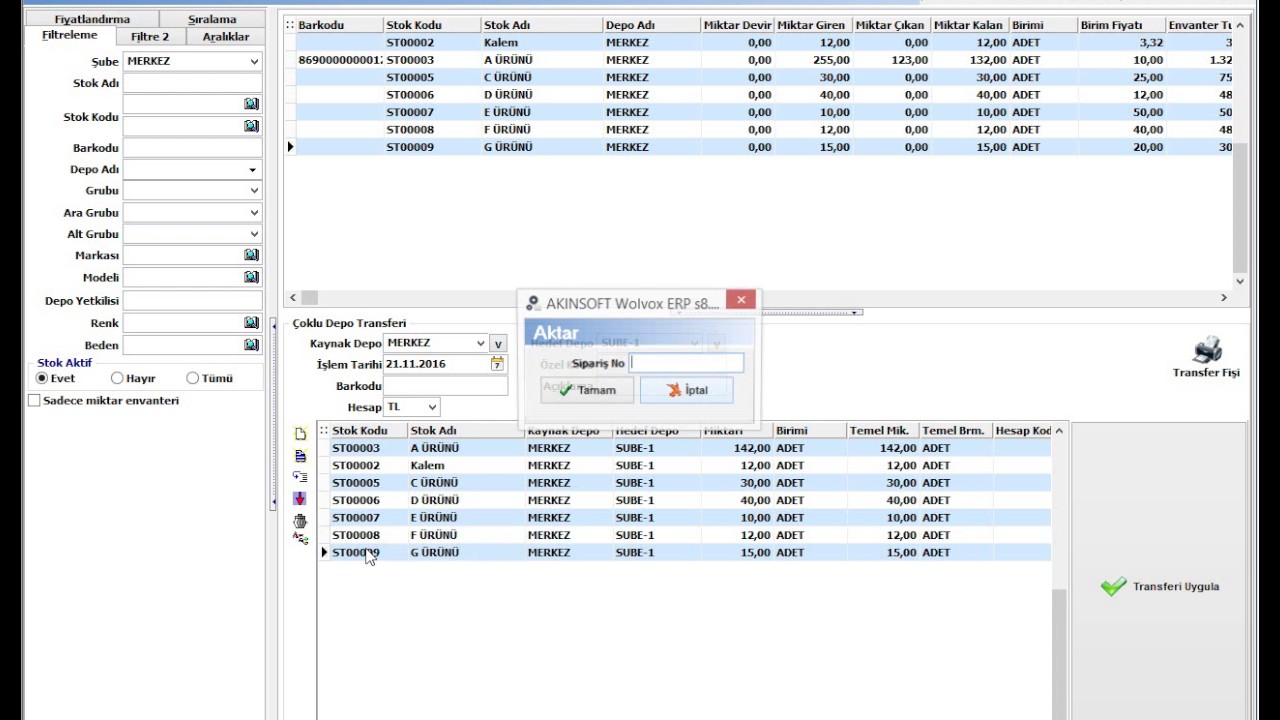Delete selection using the trash icon
Image resolution: width=1280 pixels, height=720 pixels.
pos(299,521)
